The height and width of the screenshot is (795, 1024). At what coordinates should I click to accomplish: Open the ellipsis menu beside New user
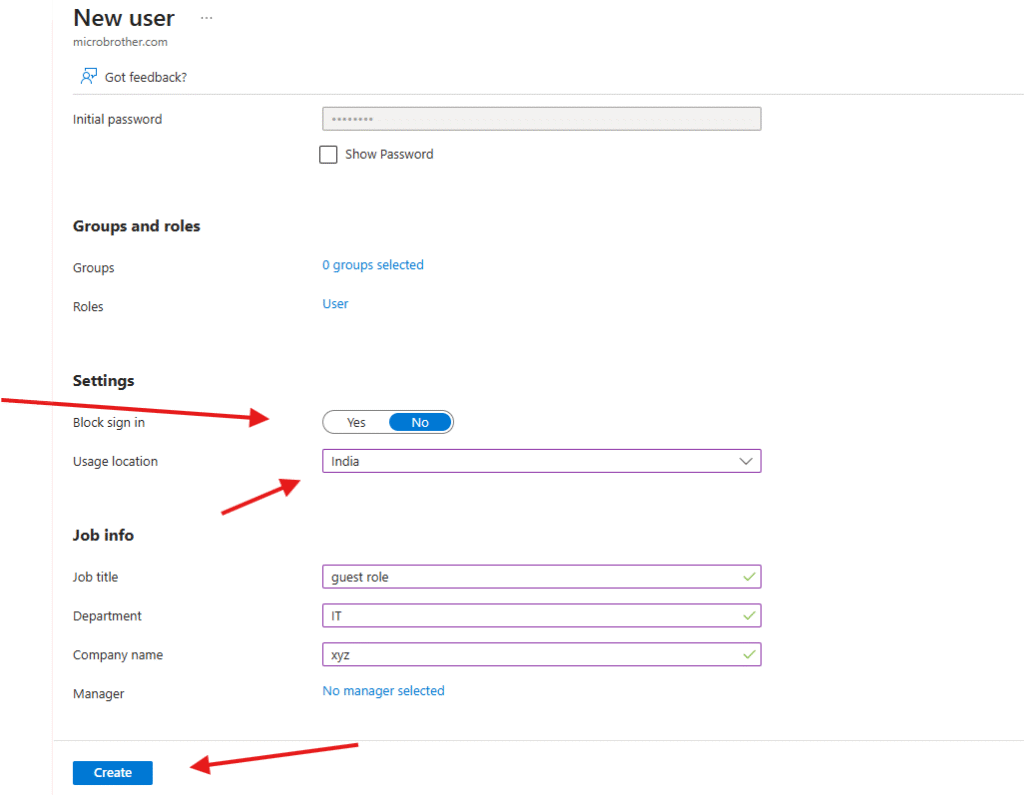pos(206,19)
